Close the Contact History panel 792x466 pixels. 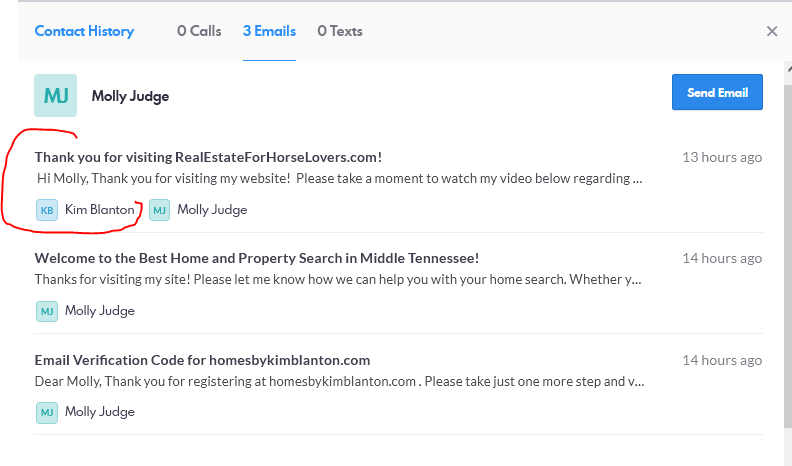pos(772,31)
